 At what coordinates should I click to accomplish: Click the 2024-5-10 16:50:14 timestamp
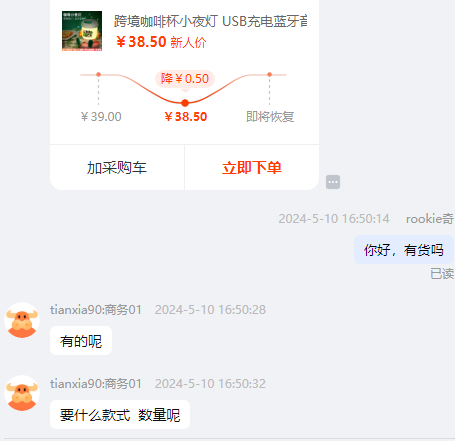coord(334,219)
